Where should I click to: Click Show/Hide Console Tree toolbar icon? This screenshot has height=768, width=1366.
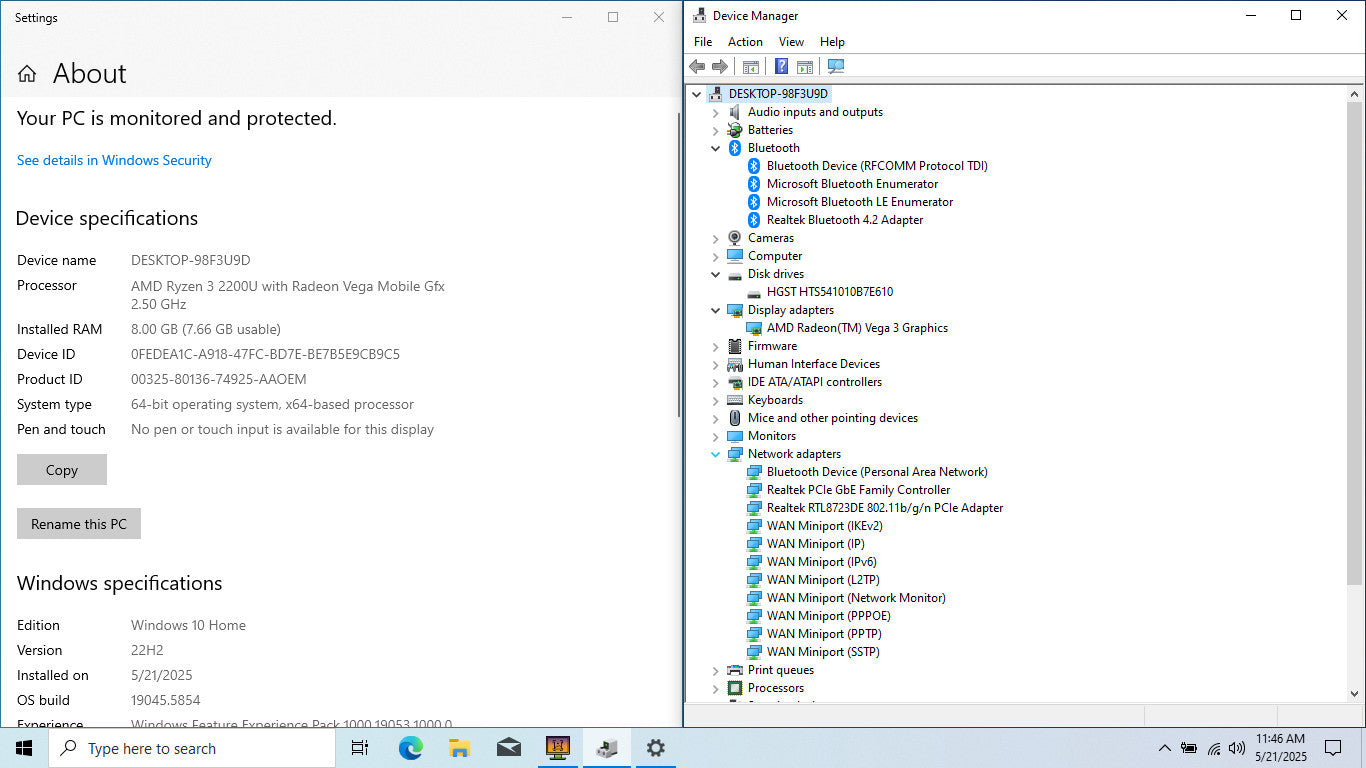[750, 67]
